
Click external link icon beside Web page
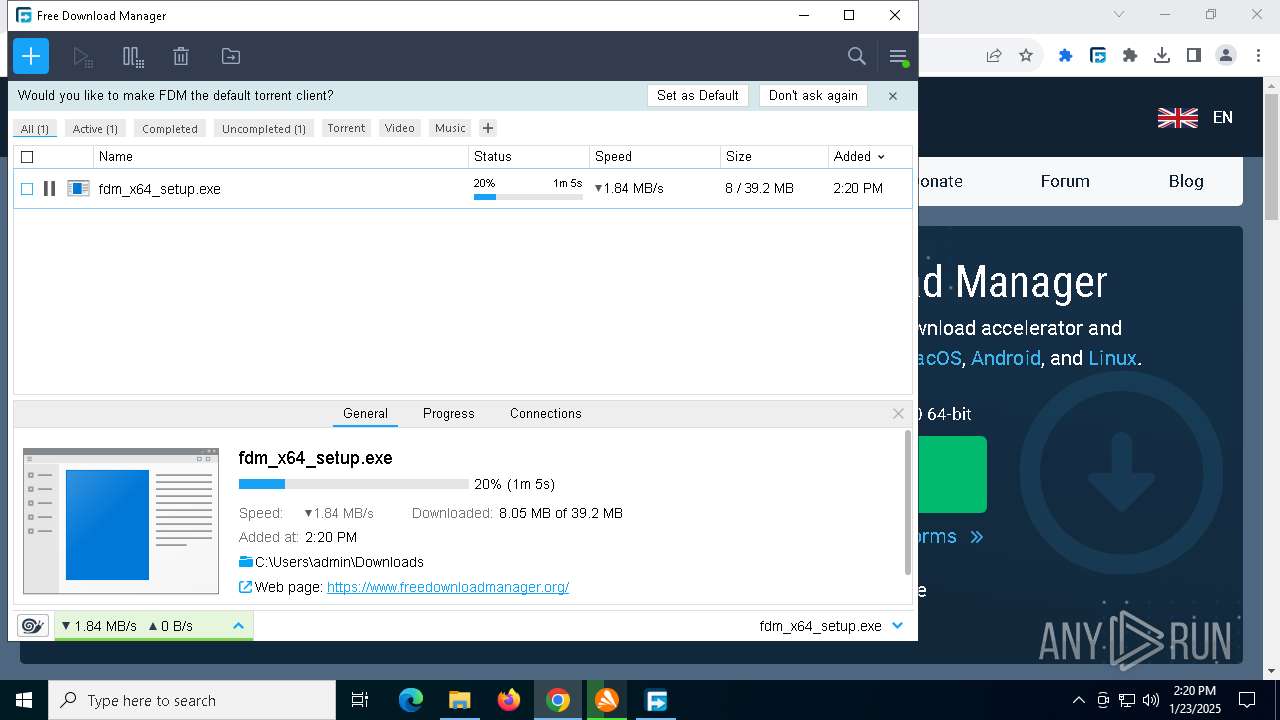[246, 587]
